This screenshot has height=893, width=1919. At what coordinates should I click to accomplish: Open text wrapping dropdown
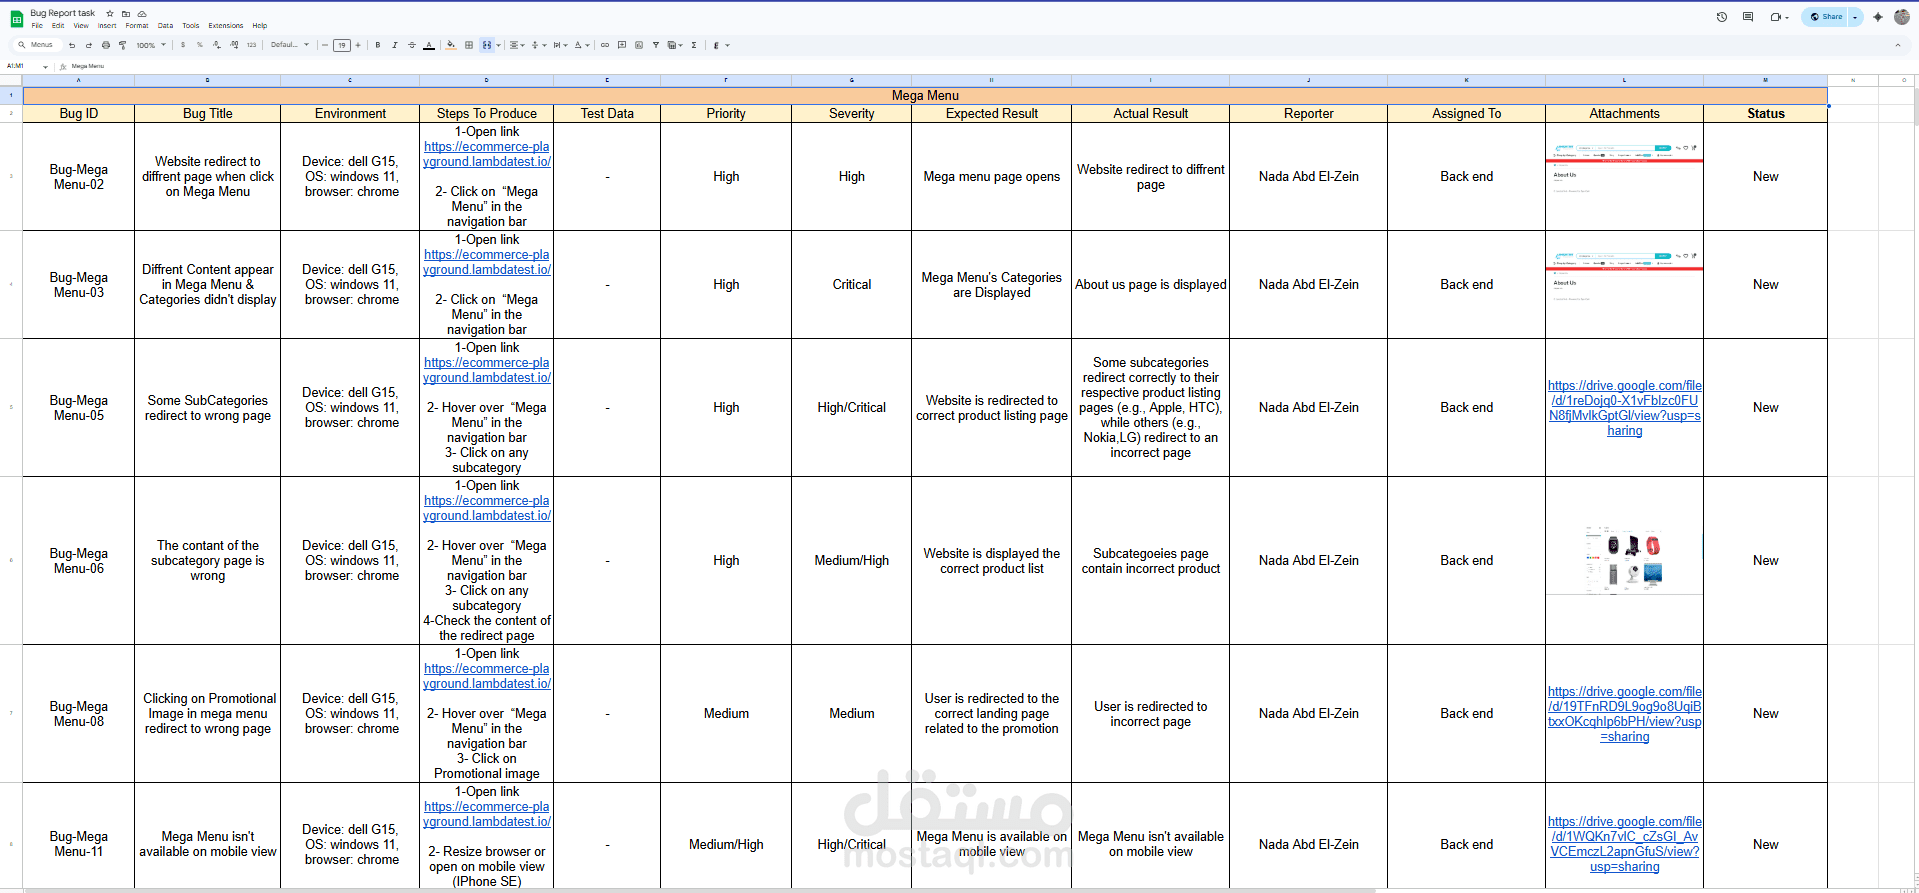coord(561,45)
